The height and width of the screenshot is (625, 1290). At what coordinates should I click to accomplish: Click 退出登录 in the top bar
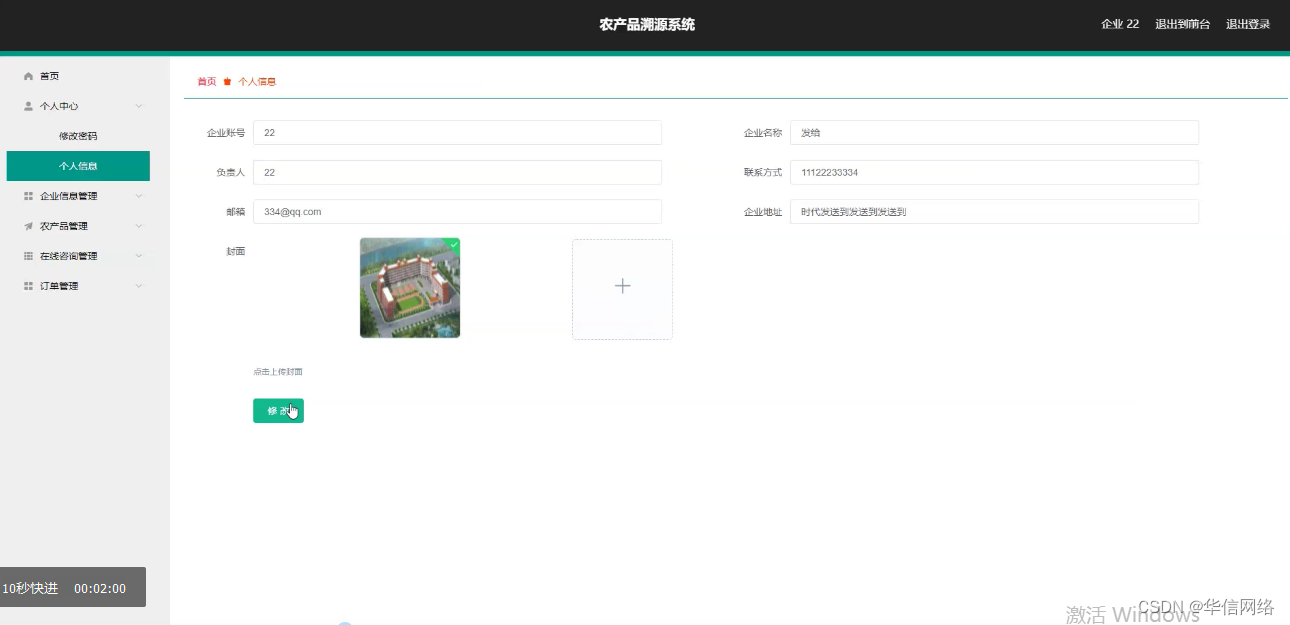point(1248,24)
